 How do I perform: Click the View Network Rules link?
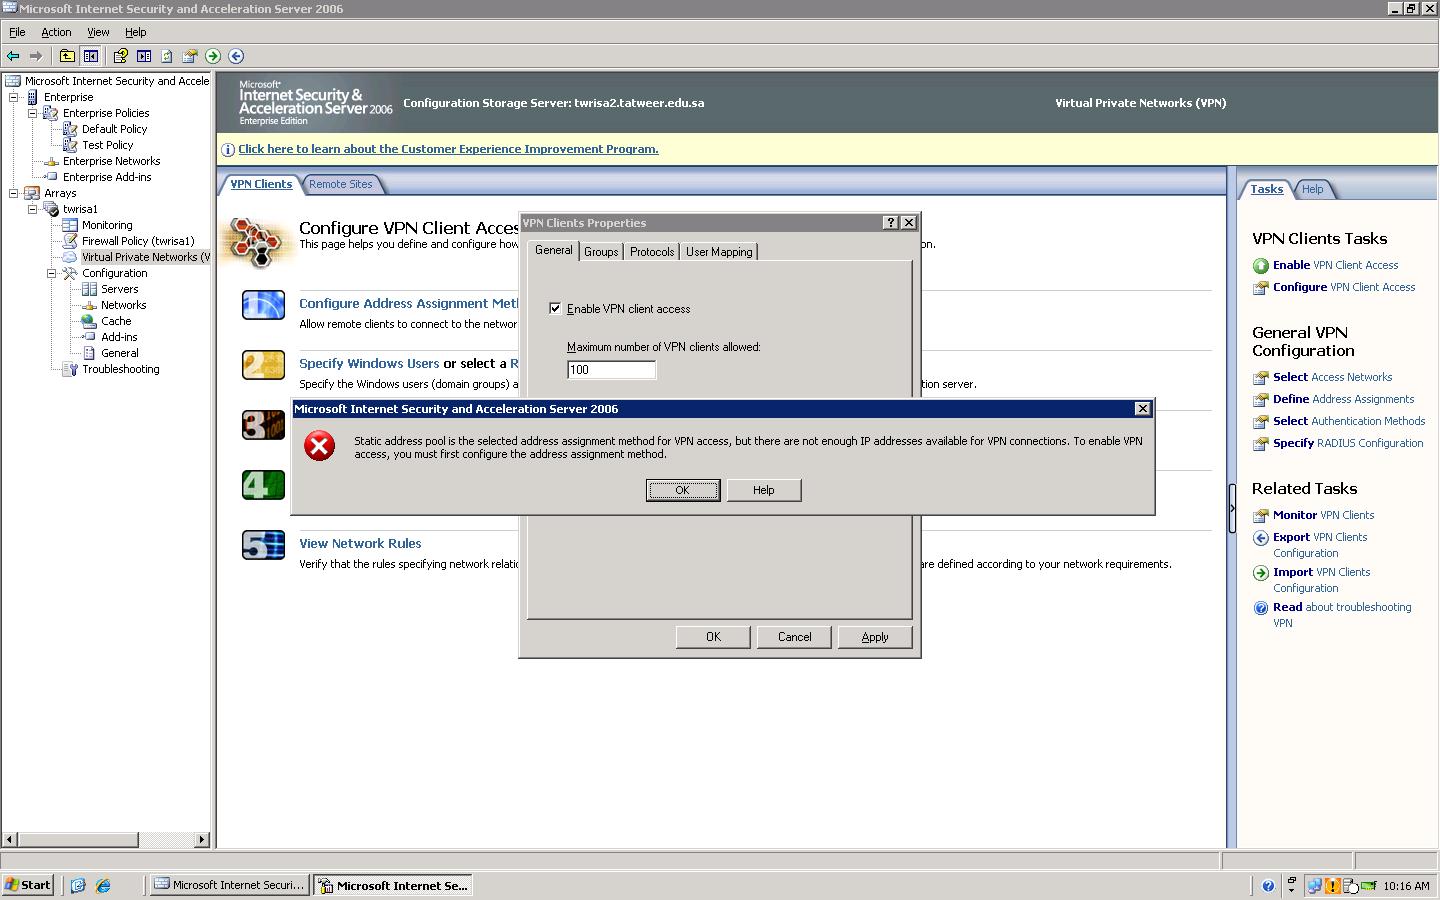point(360,544)
